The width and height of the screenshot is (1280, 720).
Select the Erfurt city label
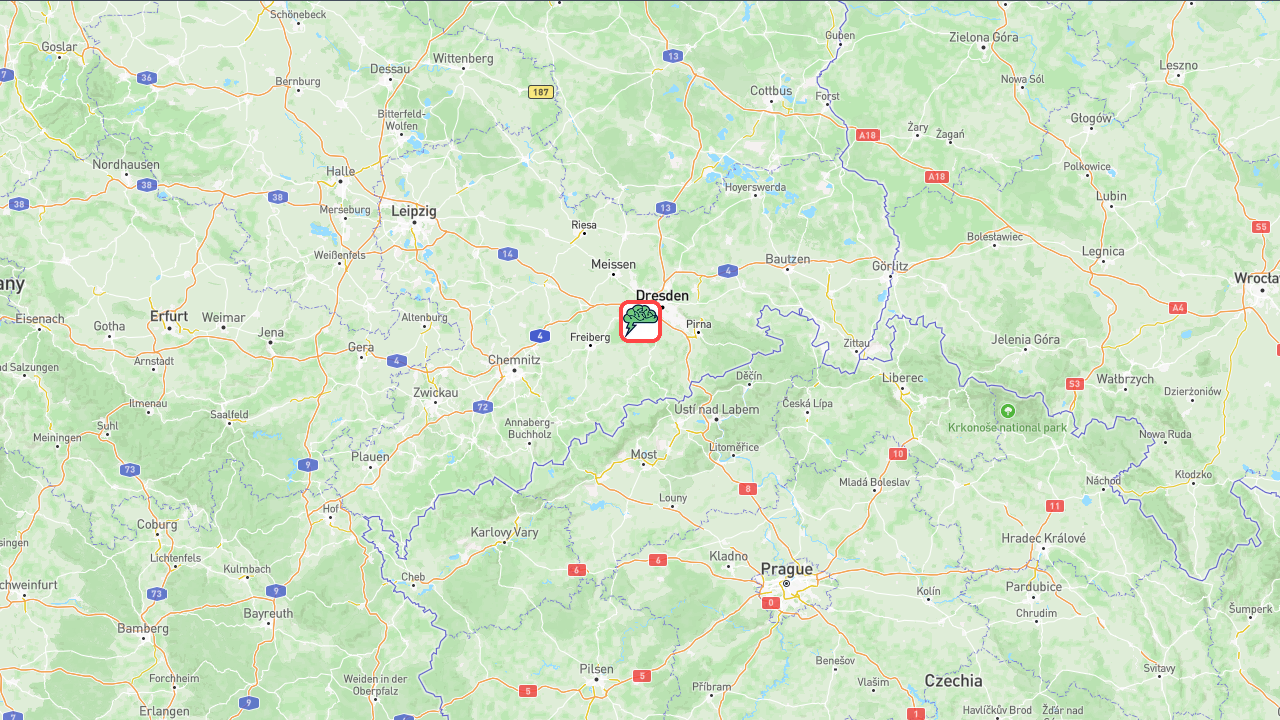point(169,316)
